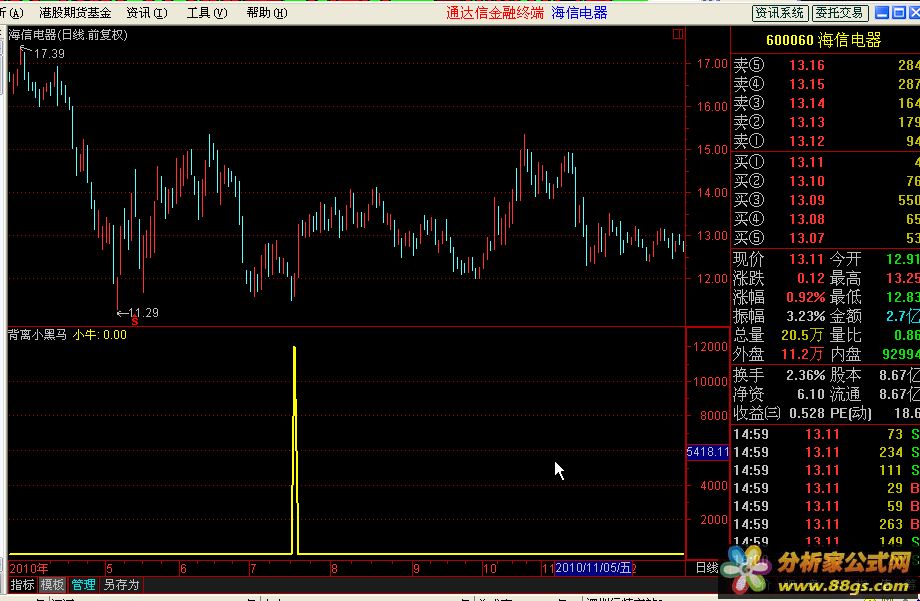The image size is (920, 601).
Task: Click the 委托交易 button
Action: click(840, 13)
